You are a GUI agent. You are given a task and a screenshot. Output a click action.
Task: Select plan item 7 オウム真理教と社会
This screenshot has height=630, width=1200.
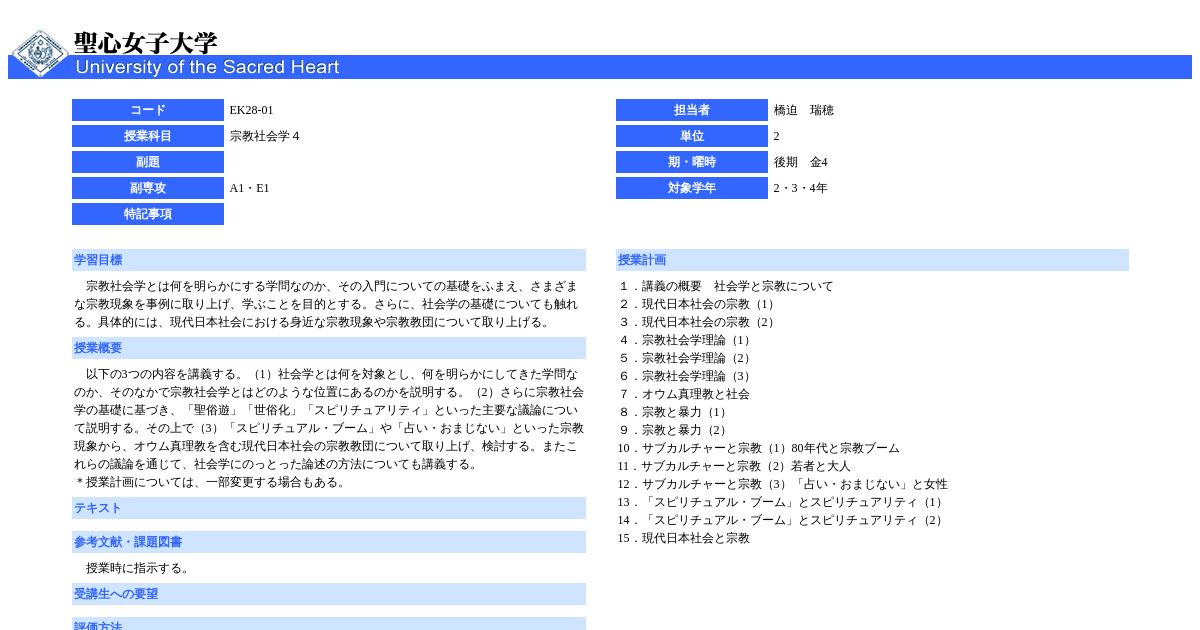click(x=683, y=394)
